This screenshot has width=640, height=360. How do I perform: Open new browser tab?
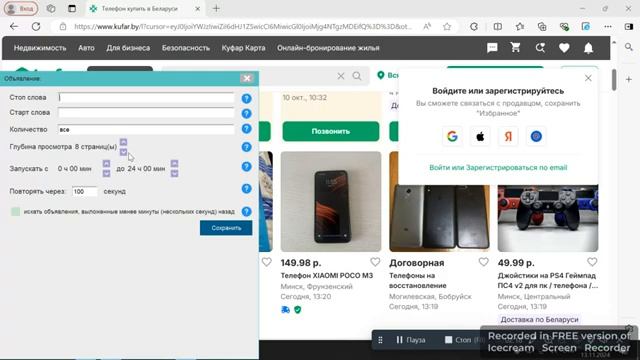[x=216, y=9]
